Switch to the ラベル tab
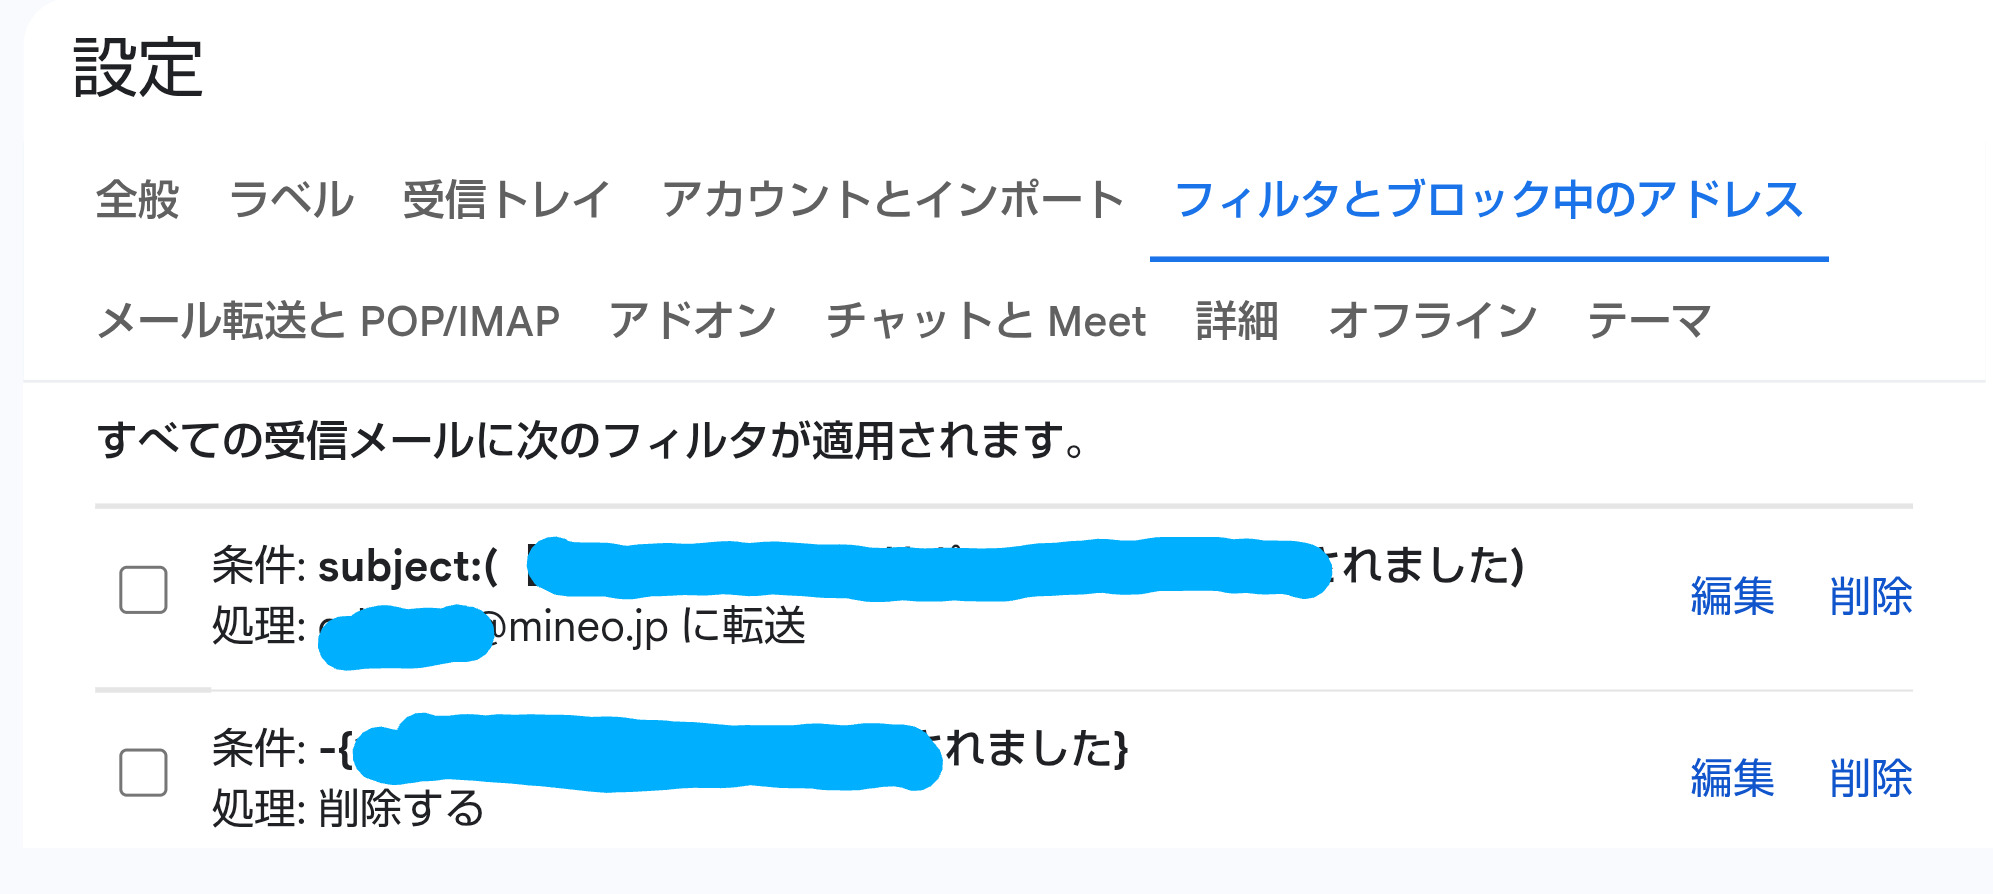The width and height of the screenshot is (1993, 894). click(x=291, y=200)
